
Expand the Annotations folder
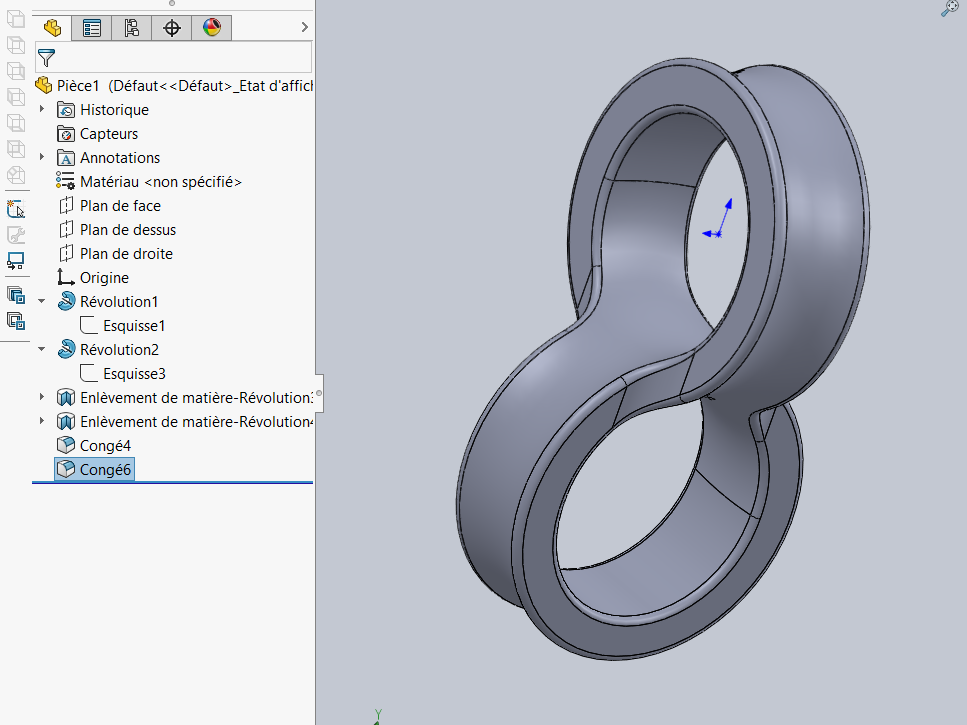pos(42,157)
